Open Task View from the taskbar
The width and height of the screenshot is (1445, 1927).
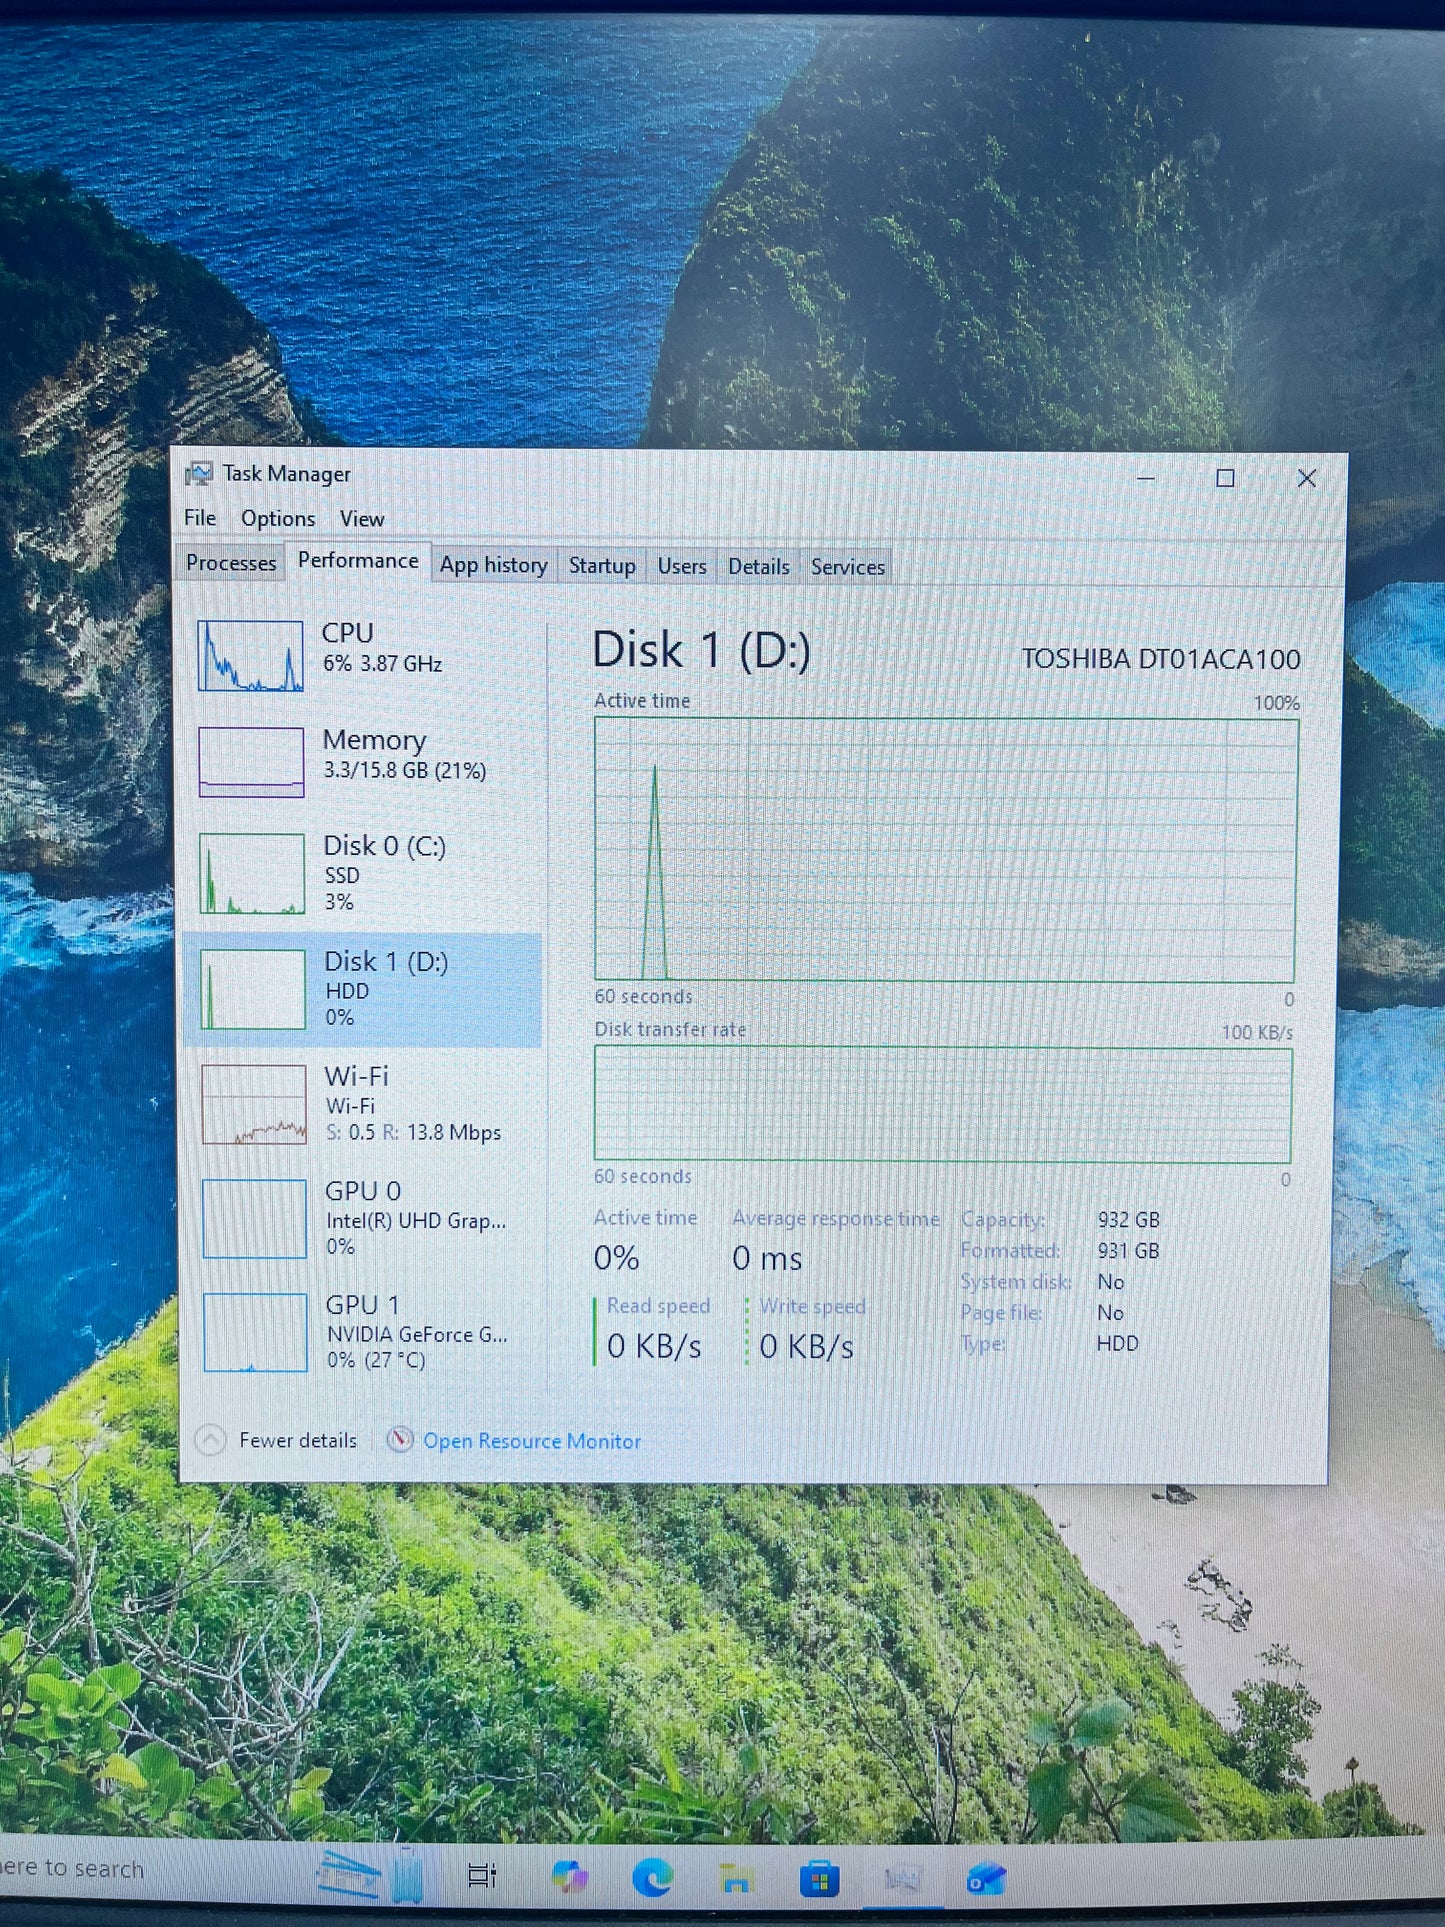483,1877
